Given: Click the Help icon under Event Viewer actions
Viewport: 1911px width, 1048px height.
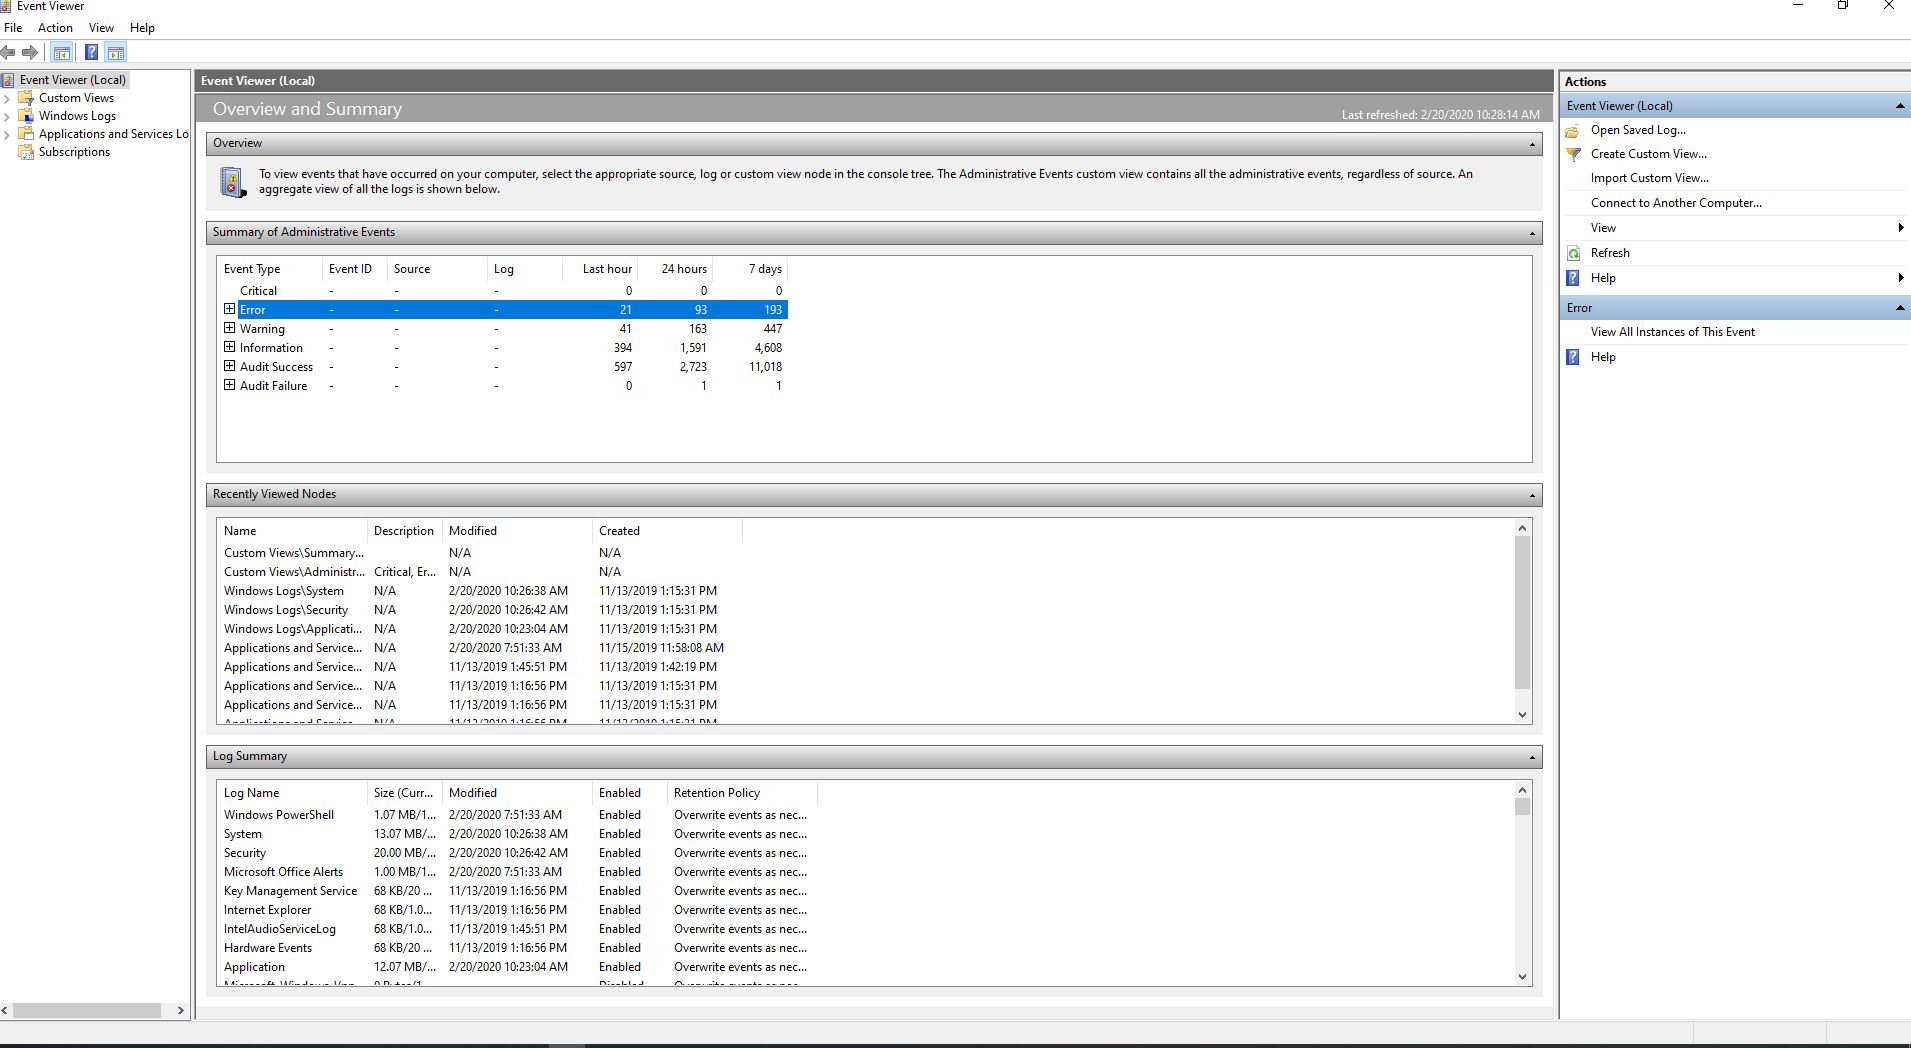Looking at the screenshot, I should (1573, 278).
